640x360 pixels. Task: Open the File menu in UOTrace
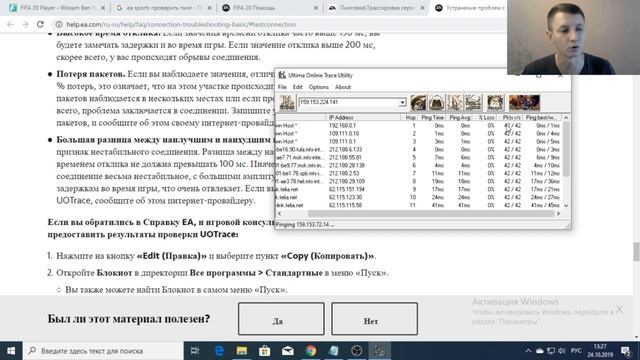click(282, 87)
